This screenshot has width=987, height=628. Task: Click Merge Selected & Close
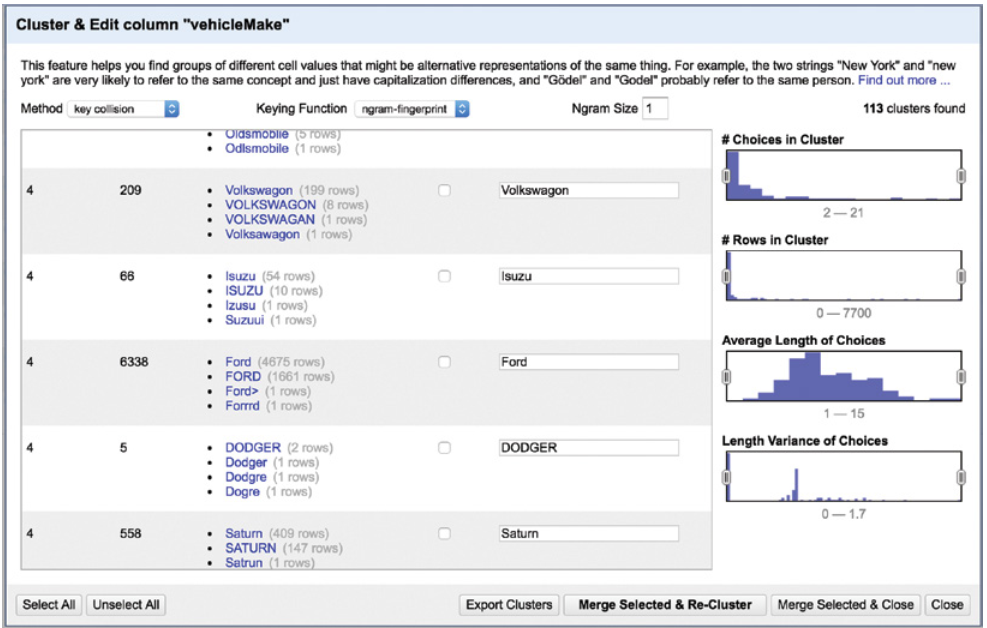(x=845, y=605)
